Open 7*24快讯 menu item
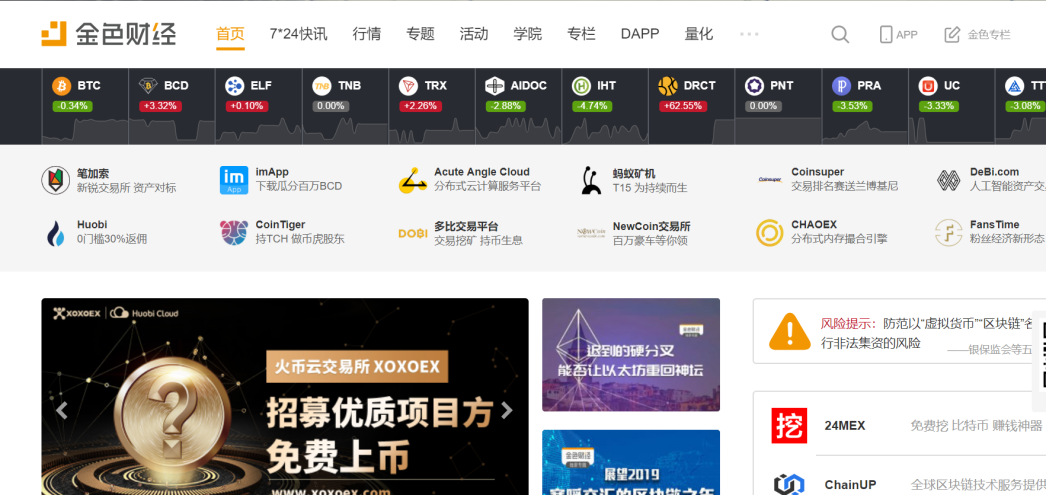Screen dimensions: 1046x495 click(298, 34)
